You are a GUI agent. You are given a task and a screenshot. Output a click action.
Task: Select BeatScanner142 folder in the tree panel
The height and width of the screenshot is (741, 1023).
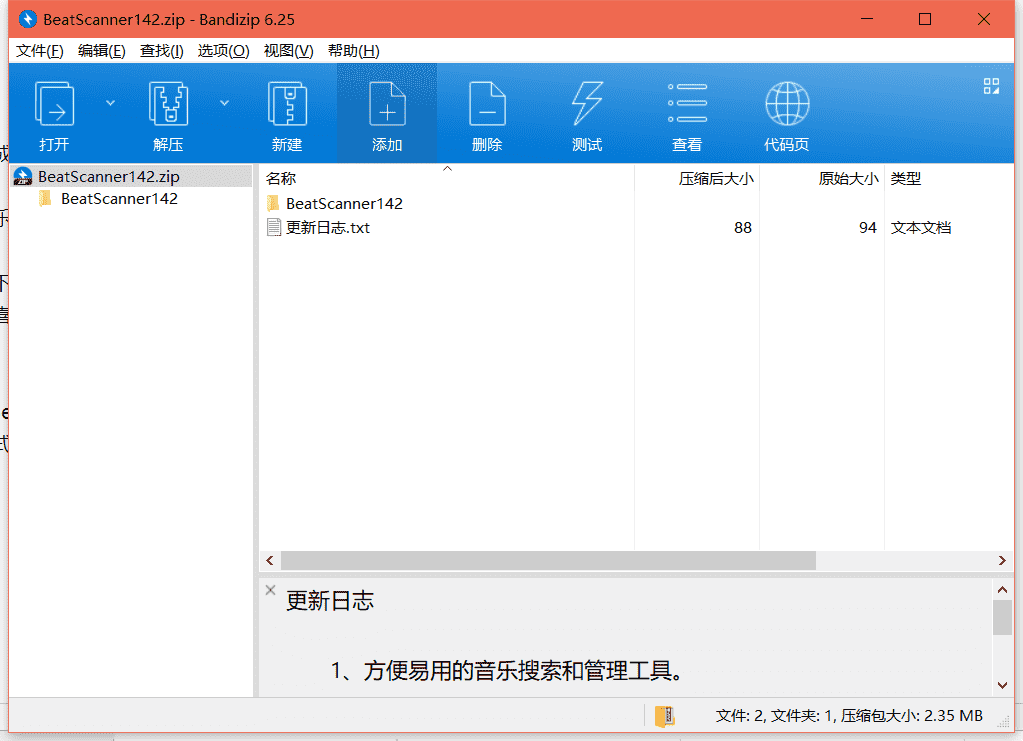(119, 199)
